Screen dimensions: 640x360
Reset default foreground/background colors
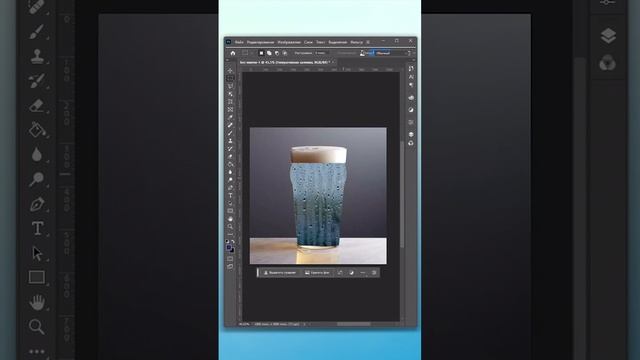[x=227, y=242]
